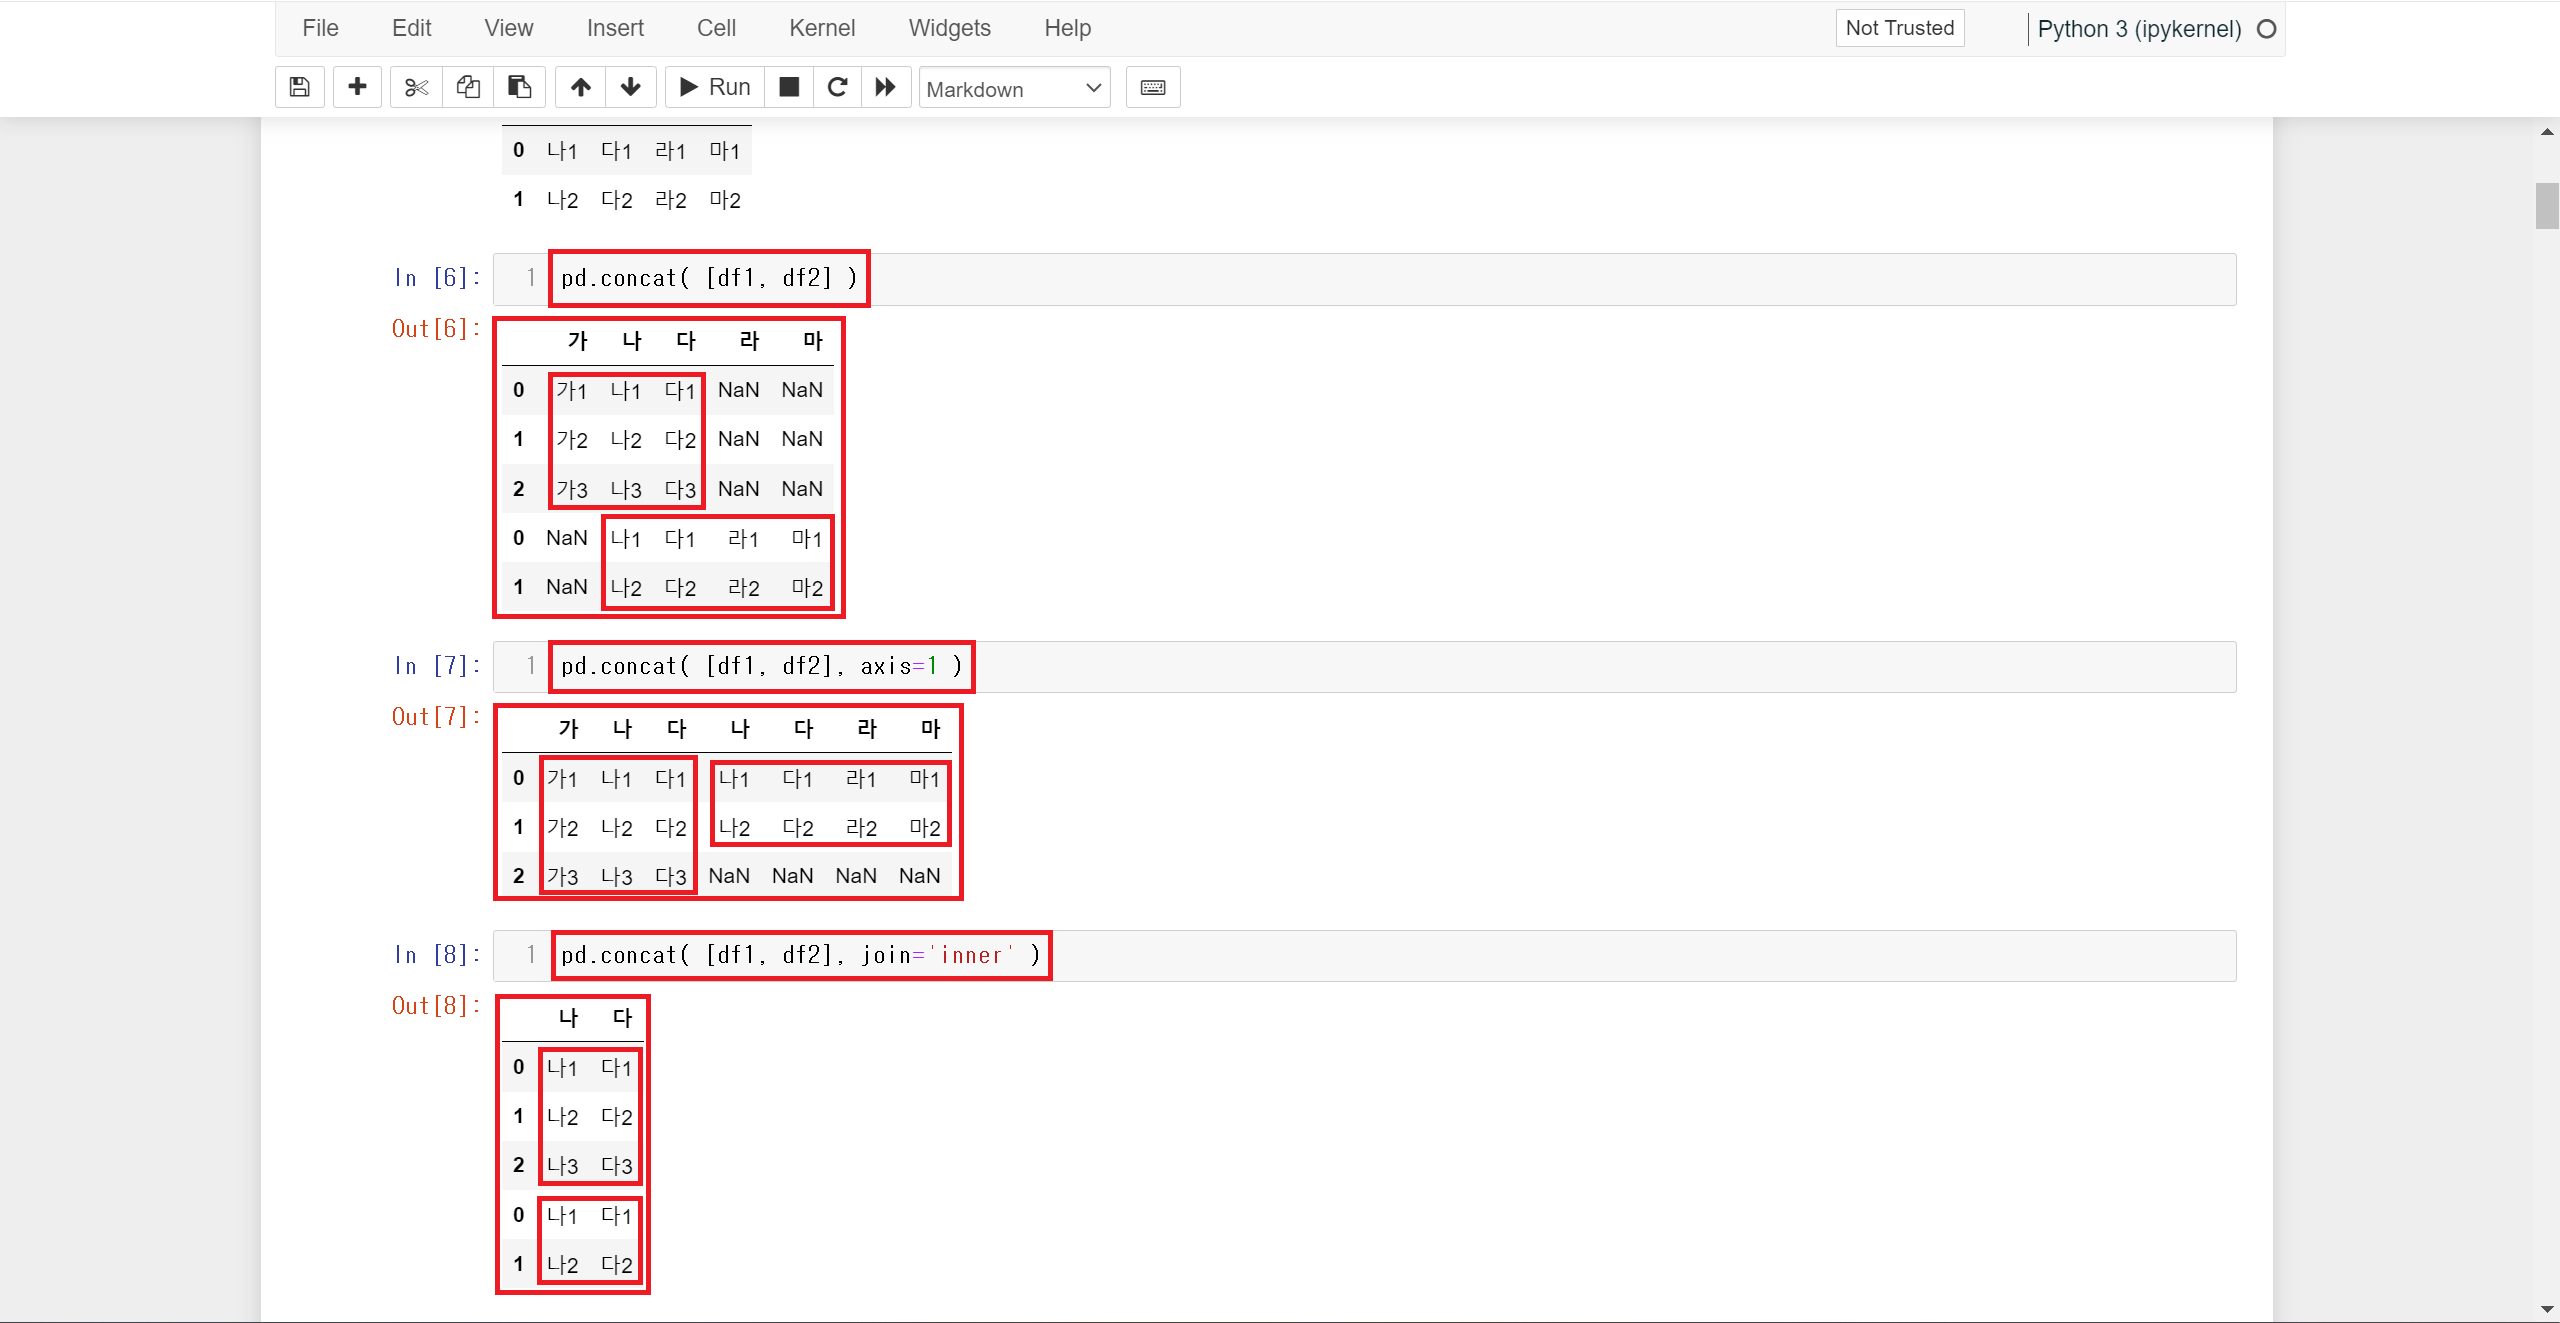
Task: Cut selected cells with scissors icon
Action: (416, 87)
